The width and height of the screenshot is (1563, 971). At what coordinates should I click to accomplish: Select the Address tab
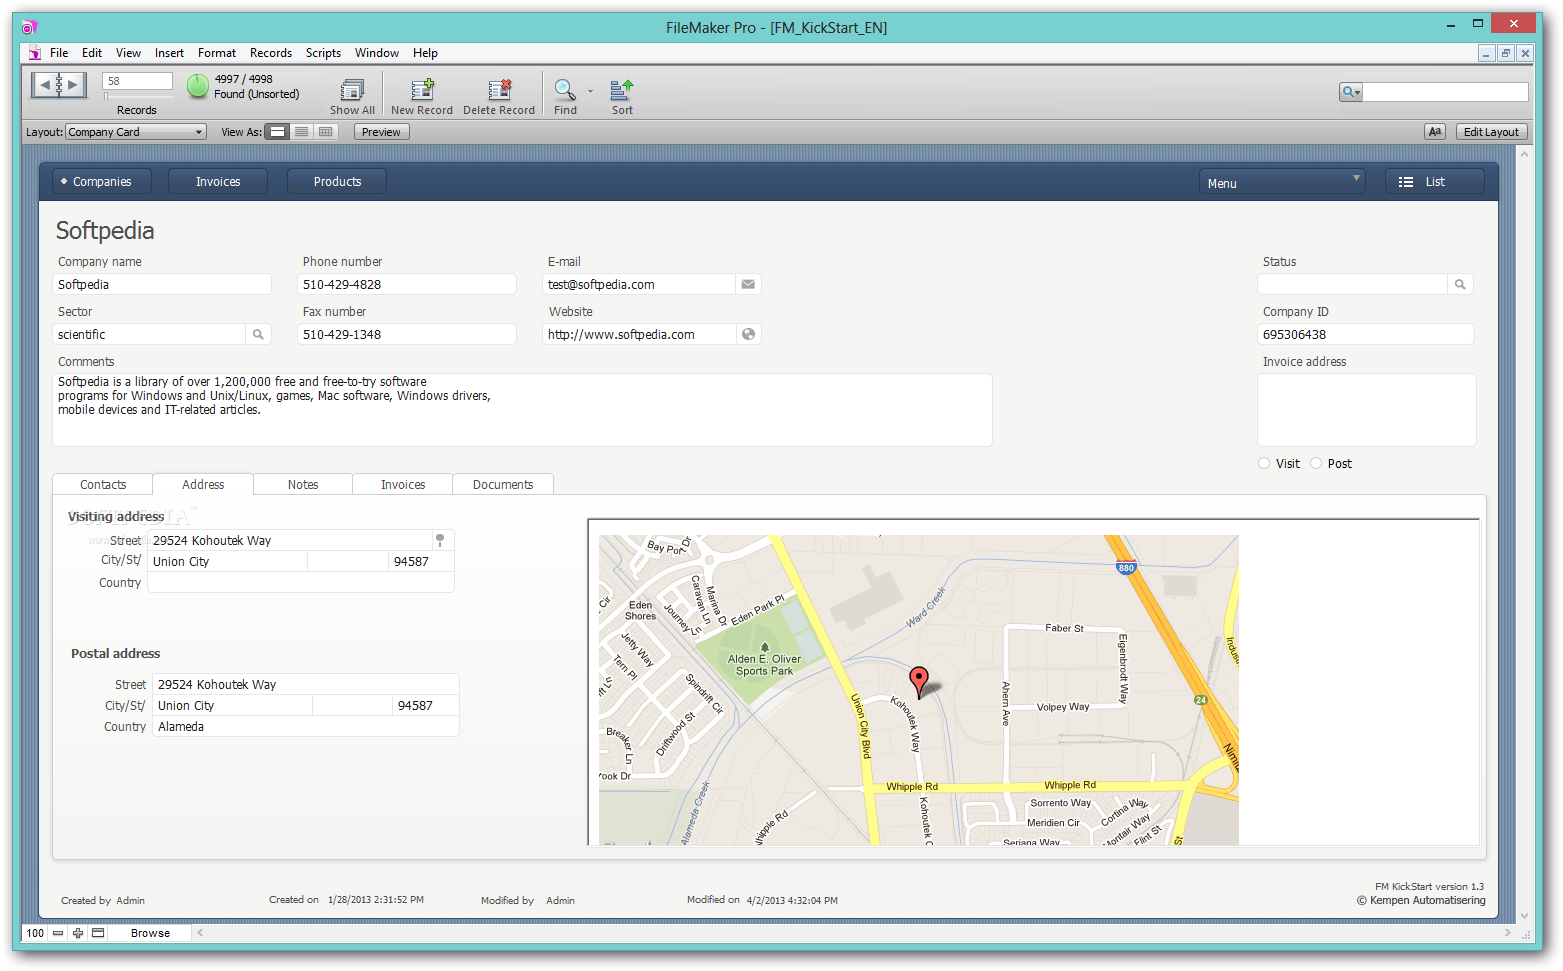203,484
